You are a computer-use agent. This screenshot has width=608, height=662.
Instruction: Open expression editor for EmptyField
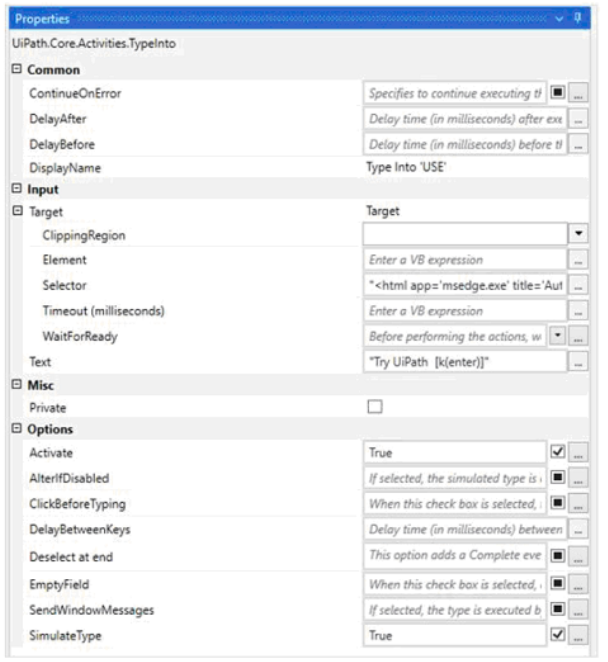578,584
